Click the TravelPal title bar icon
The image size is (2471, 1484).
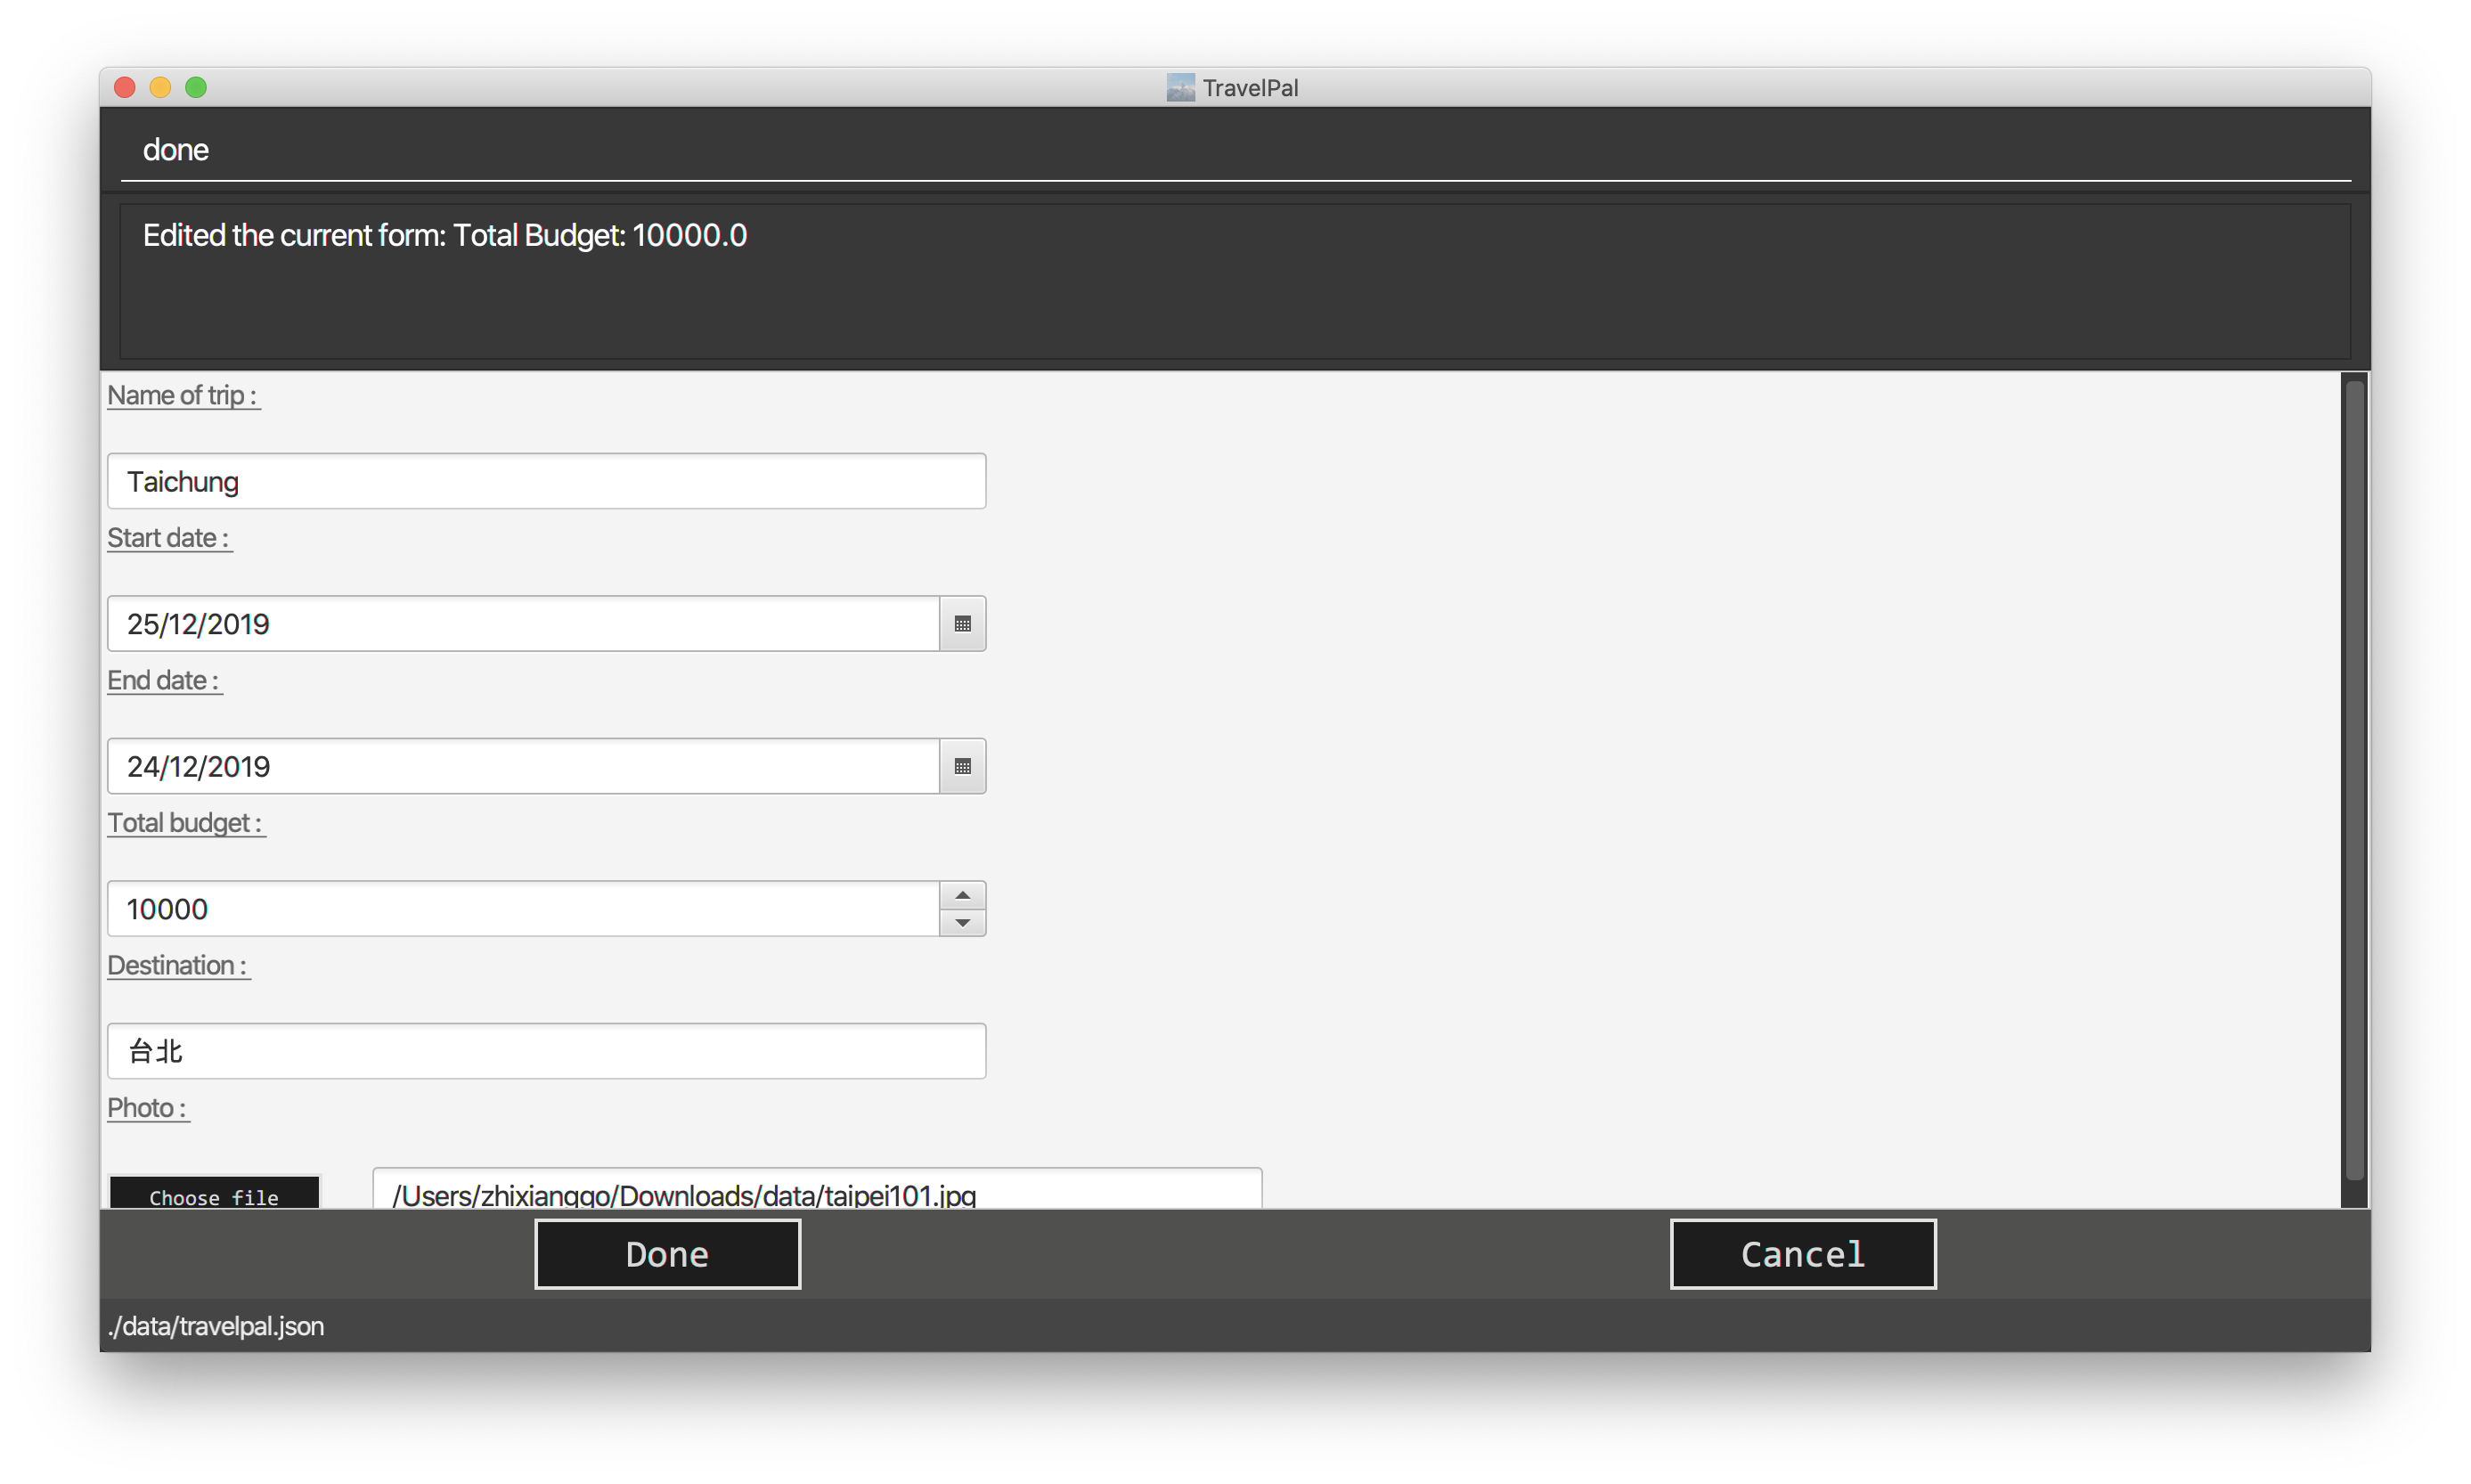[x=1180, y=88]
